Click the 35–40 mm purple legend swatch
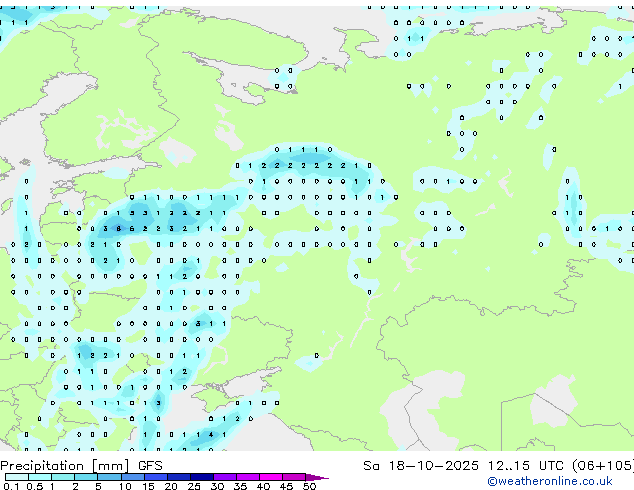Viewport: 634px width, 490px height. point(248,477)
